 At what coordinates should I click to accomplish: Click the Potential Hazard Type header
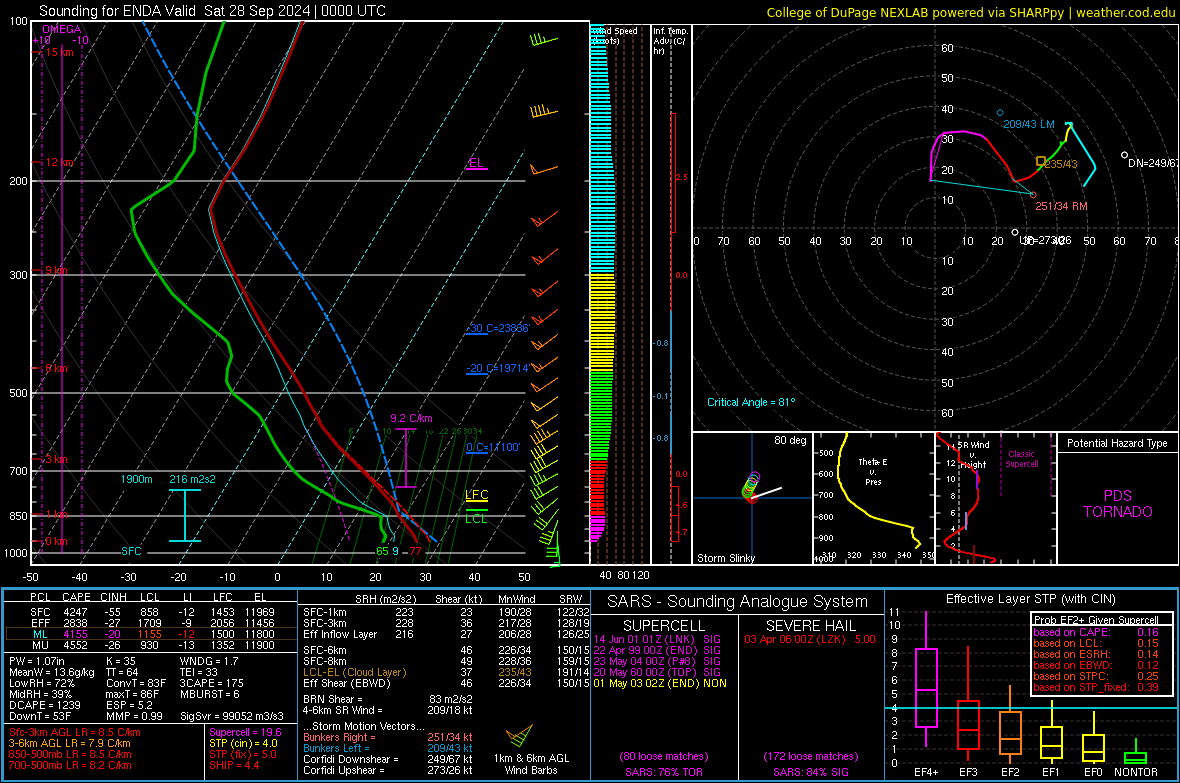click(1117, 443)
